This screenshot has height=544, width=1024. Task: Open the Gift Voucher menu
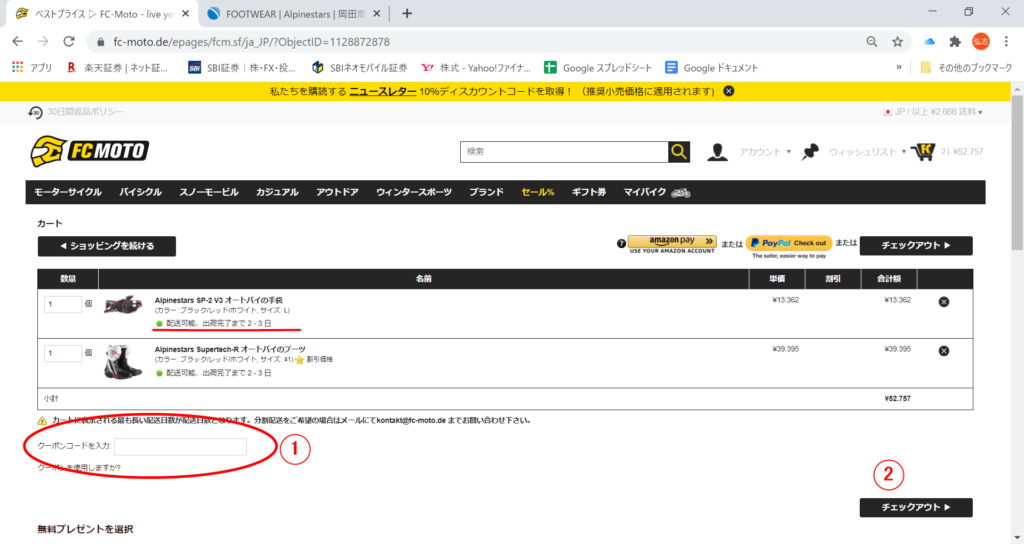589,192
